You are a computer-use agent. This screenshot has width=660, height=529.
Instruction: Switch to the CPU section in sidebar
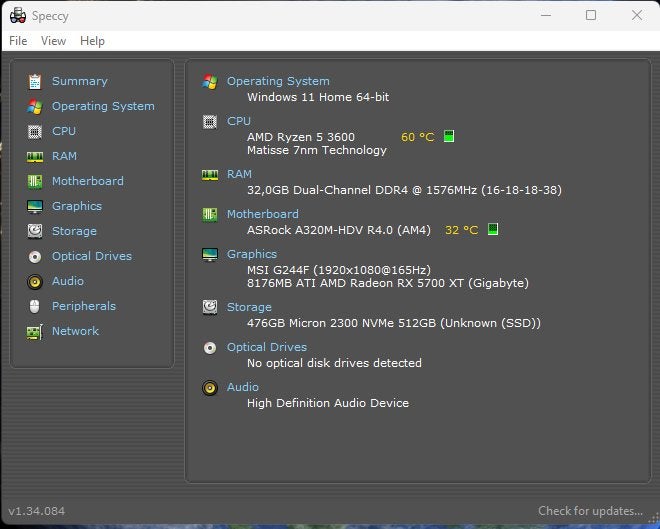64,131
